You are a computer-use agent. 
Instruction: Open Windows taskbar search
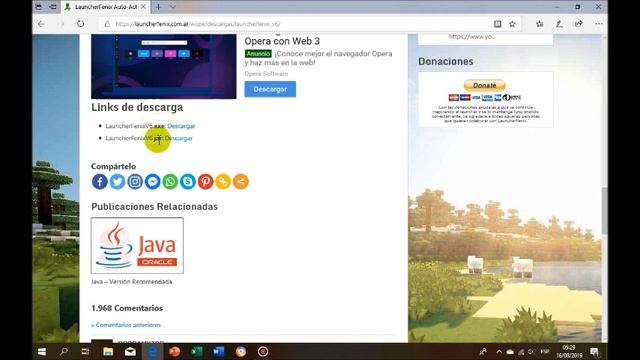[x=64, y=351]
